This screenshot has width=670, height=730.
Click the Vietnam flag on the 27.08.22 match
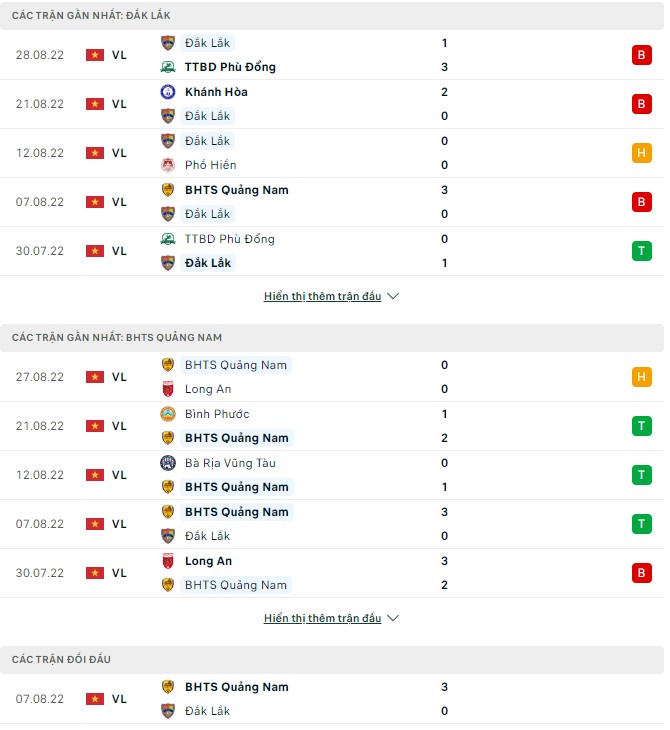tap(95, 377)
